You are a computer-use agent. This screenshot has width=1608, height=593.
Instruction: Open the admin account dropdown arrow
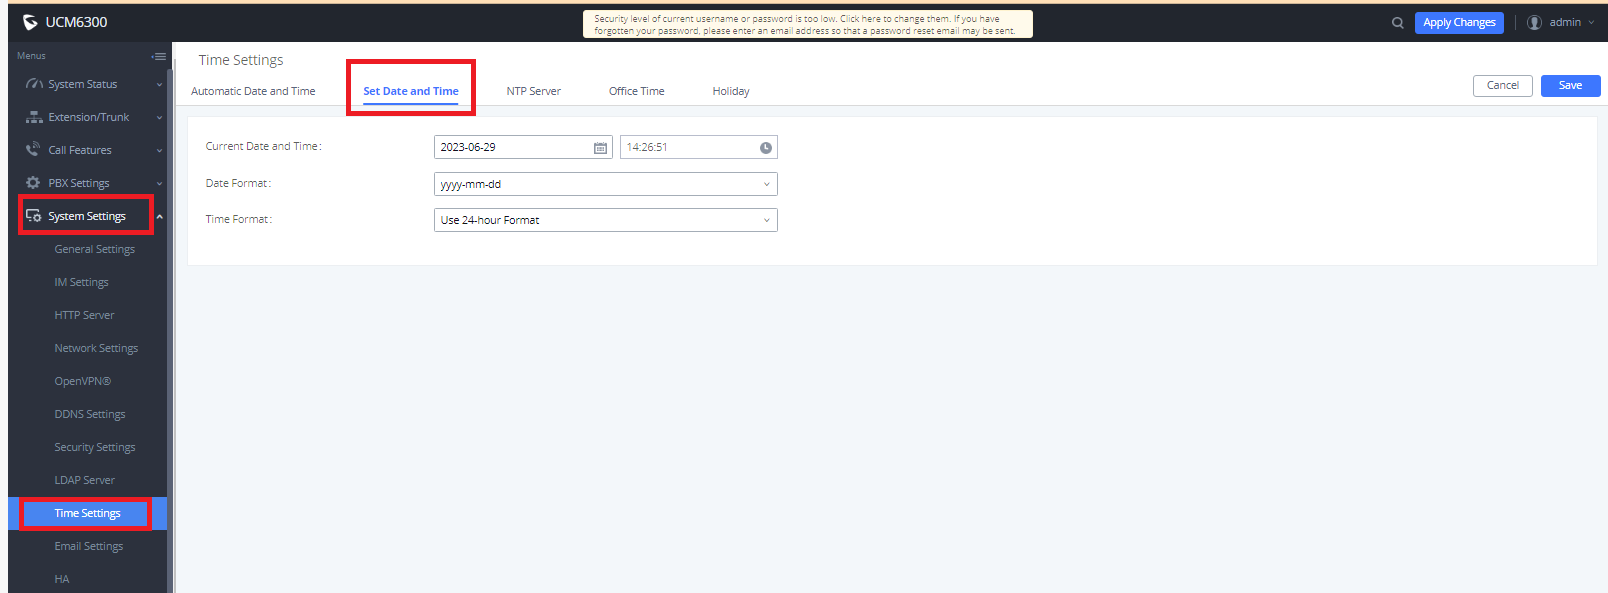click(1591, 23)
